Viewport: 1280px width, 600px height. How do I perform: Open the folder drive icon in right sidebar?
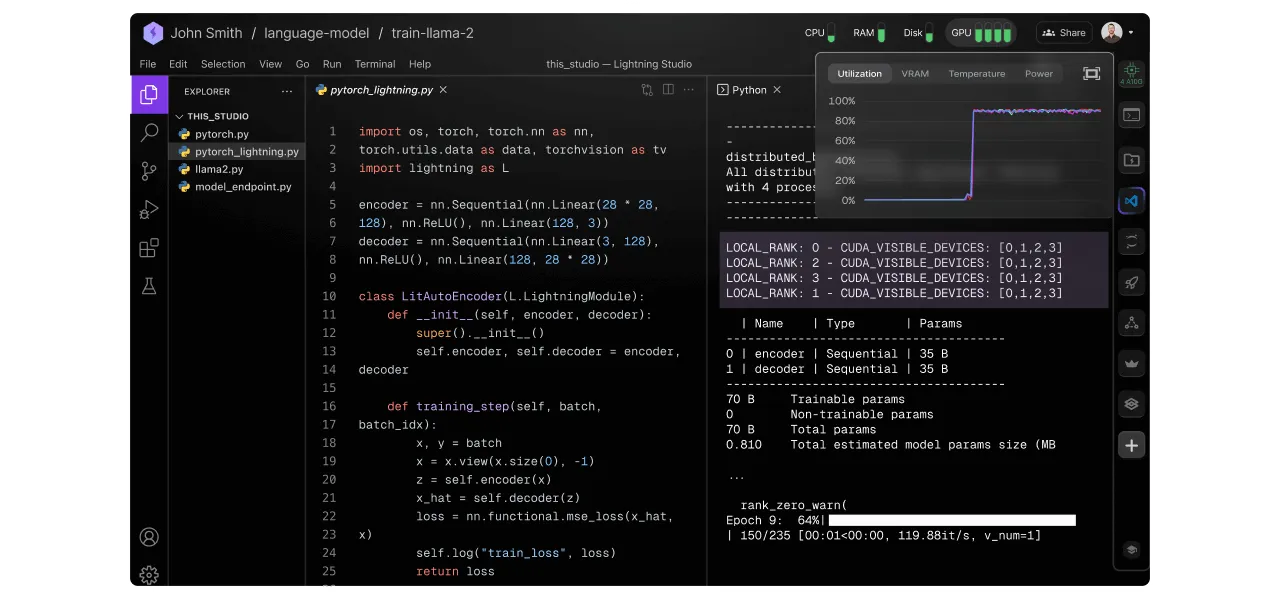1131,160
